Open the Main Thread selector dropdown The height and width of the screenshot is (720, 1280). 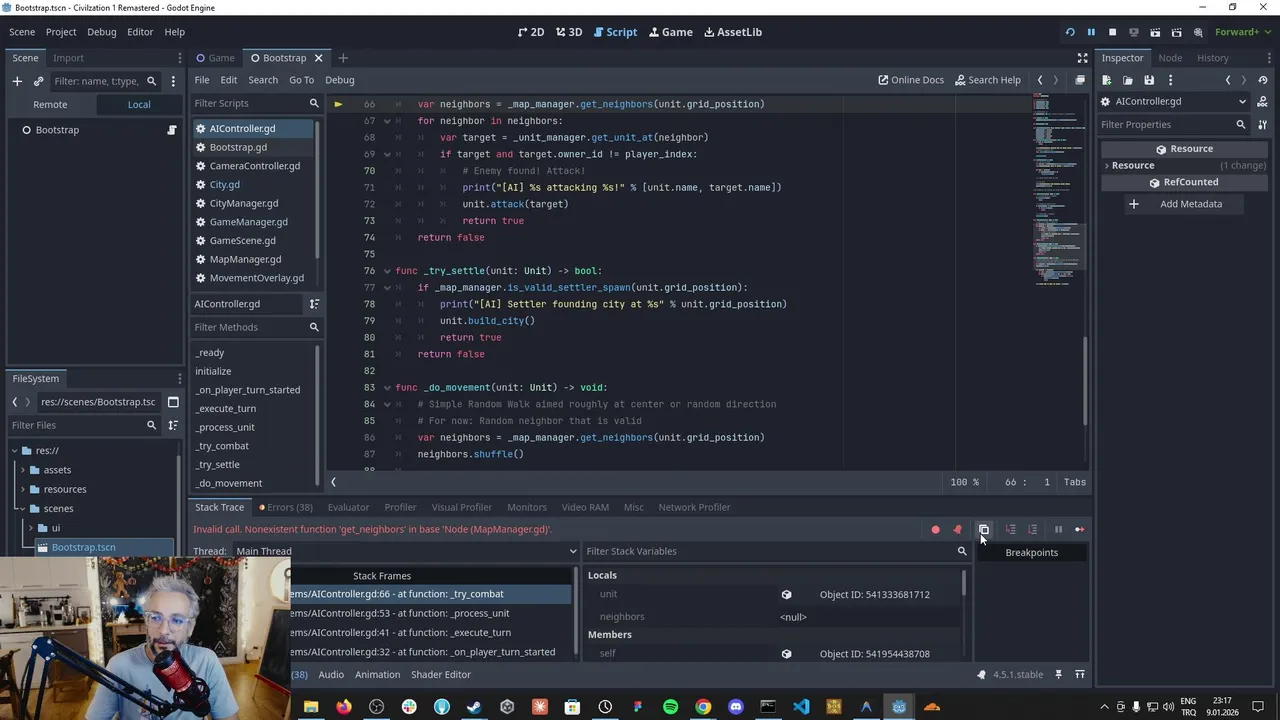pos(405,551)
